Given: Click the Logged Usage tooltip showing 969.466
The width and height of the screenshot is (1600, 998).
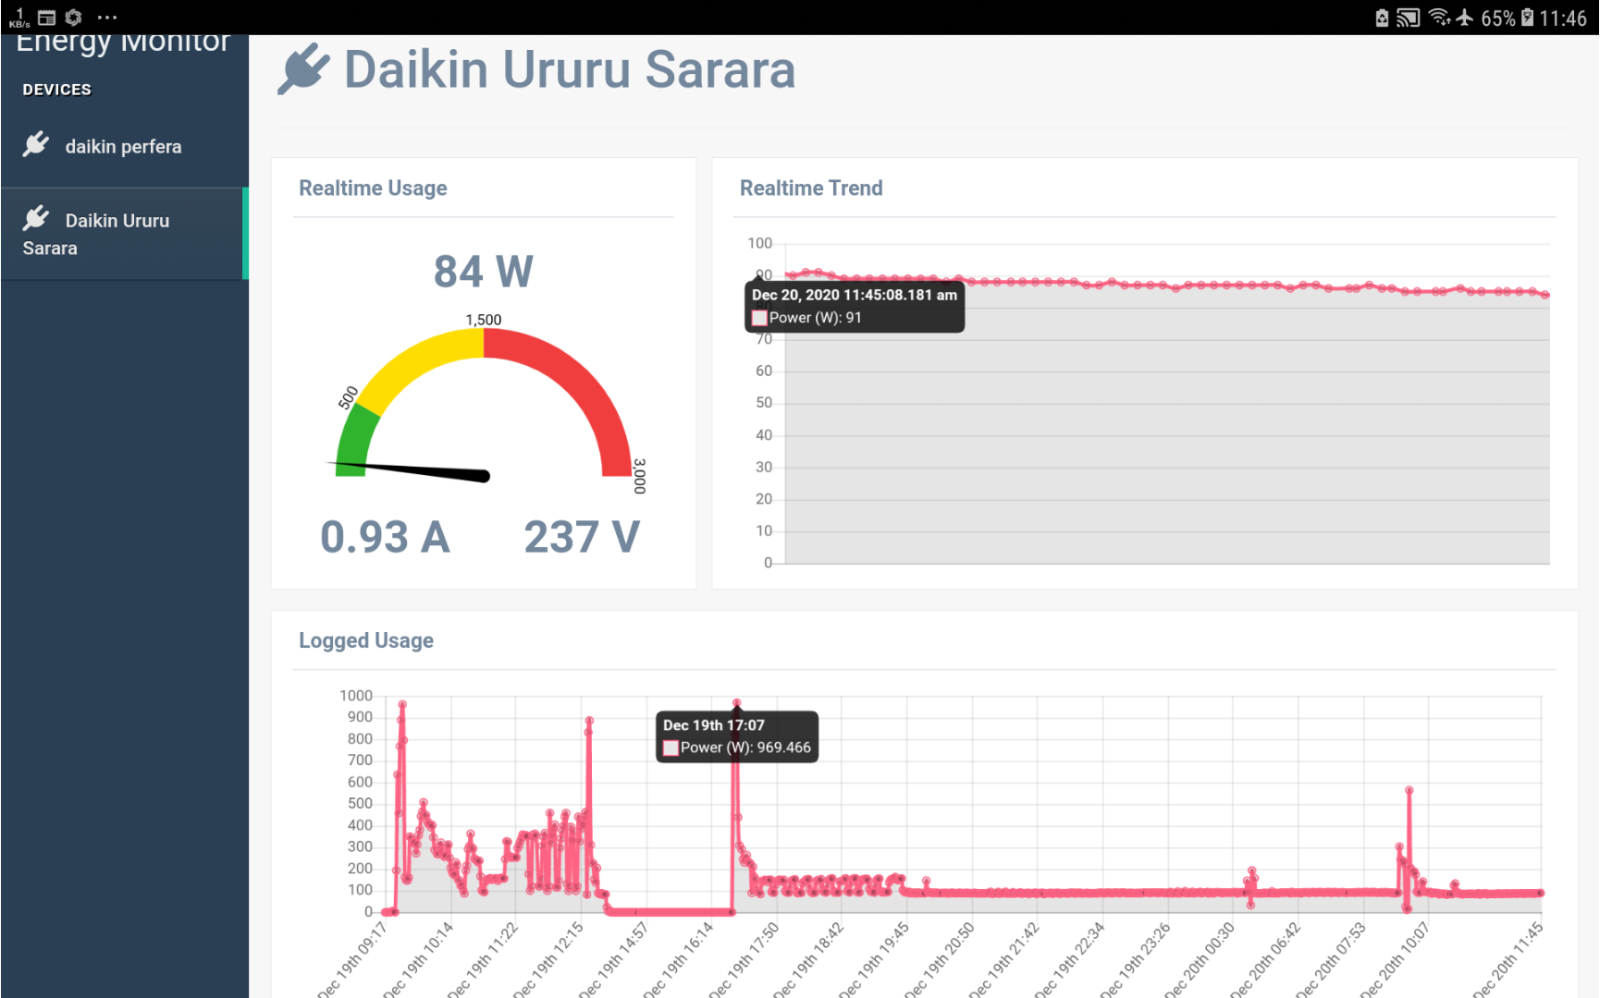Looking at the screenshot, I should [737, 737].
